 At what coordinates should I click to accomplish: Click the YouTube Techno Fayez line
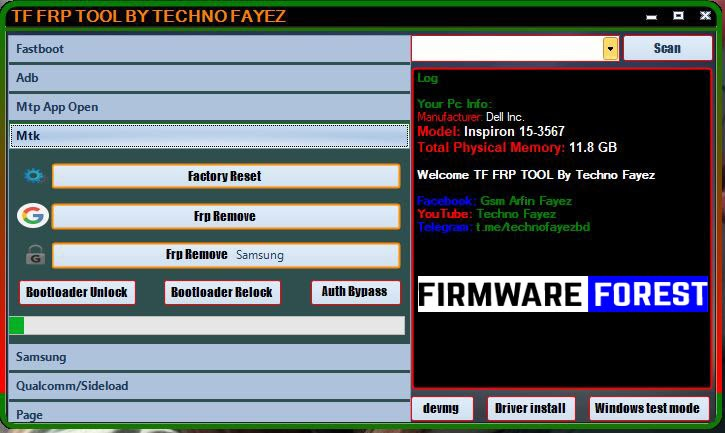(x=486, y=214)
